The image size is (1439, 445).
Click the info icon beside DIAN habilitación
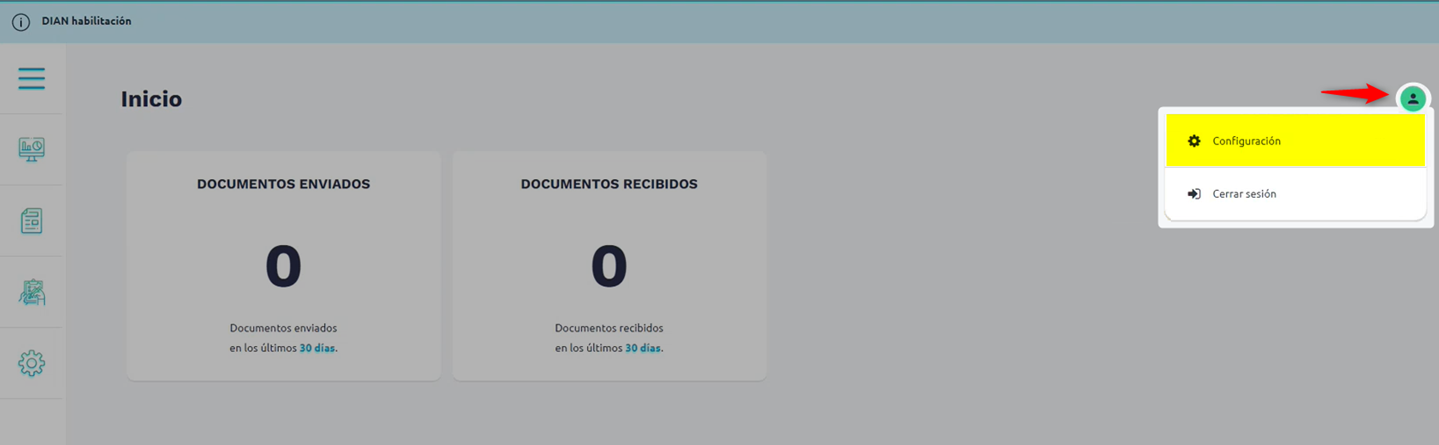(x=21, y=22)
